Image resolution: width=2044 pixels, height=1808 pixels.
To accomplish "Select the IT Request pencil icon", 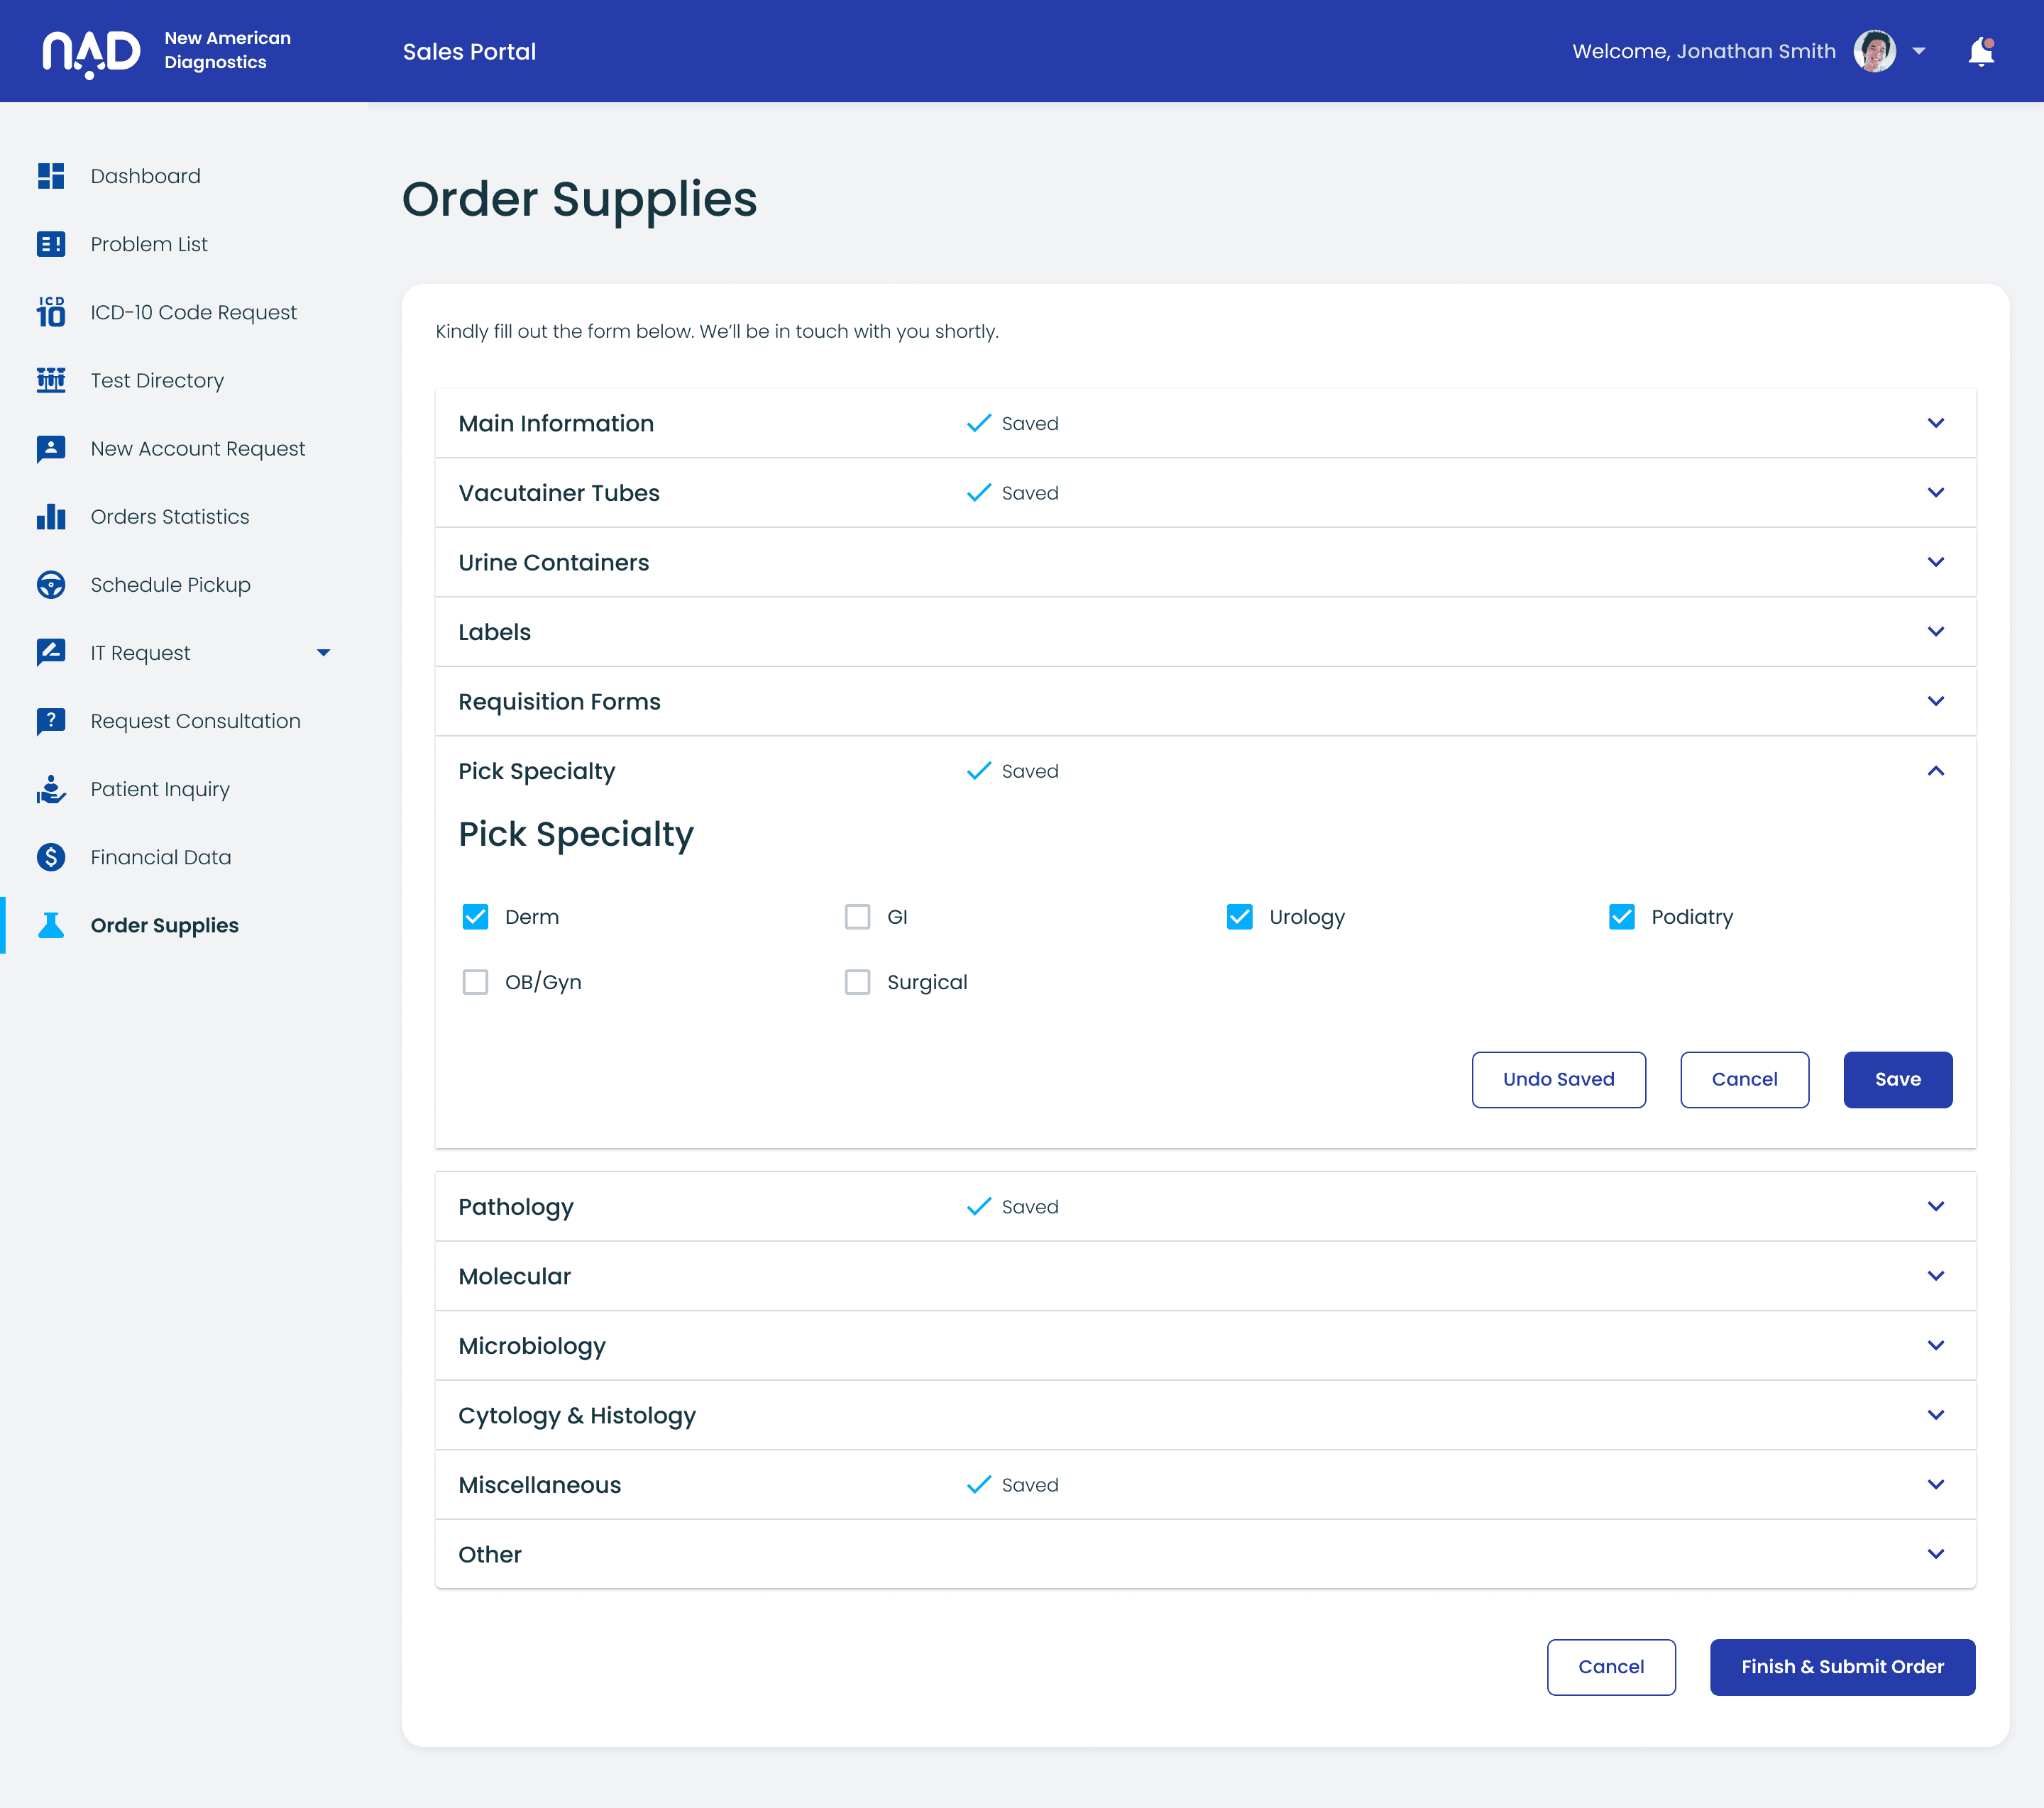I will (51, 653).
